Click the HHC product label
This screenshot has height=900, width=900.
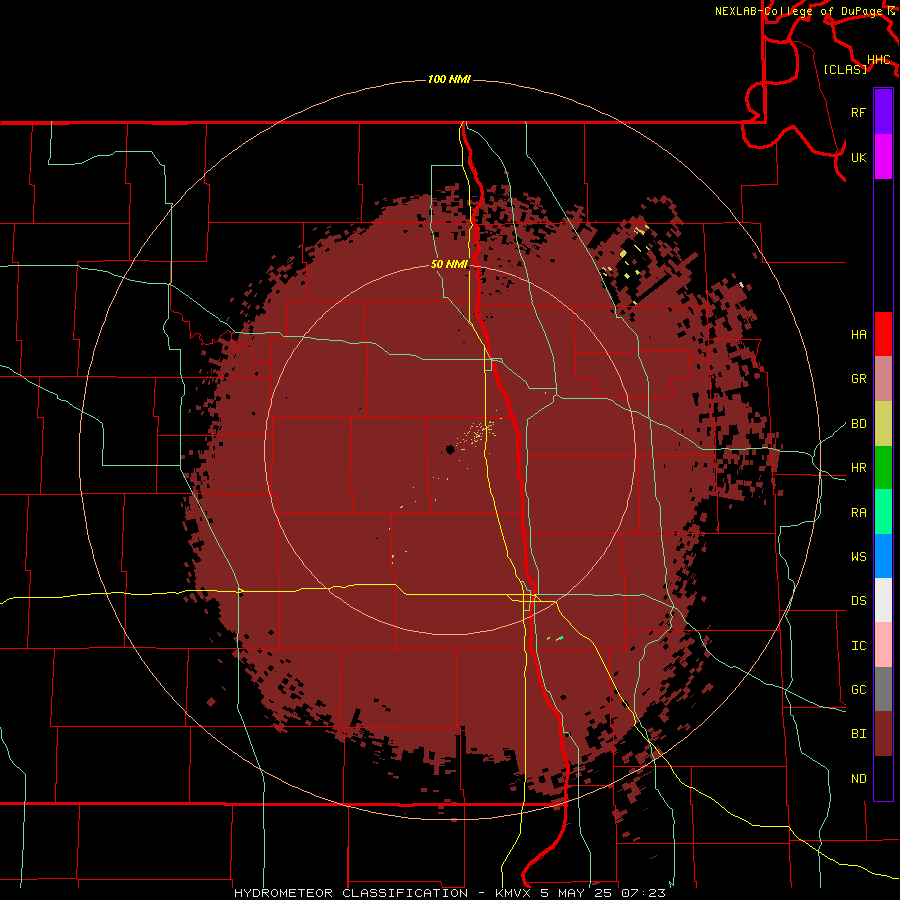coord(879,60)
